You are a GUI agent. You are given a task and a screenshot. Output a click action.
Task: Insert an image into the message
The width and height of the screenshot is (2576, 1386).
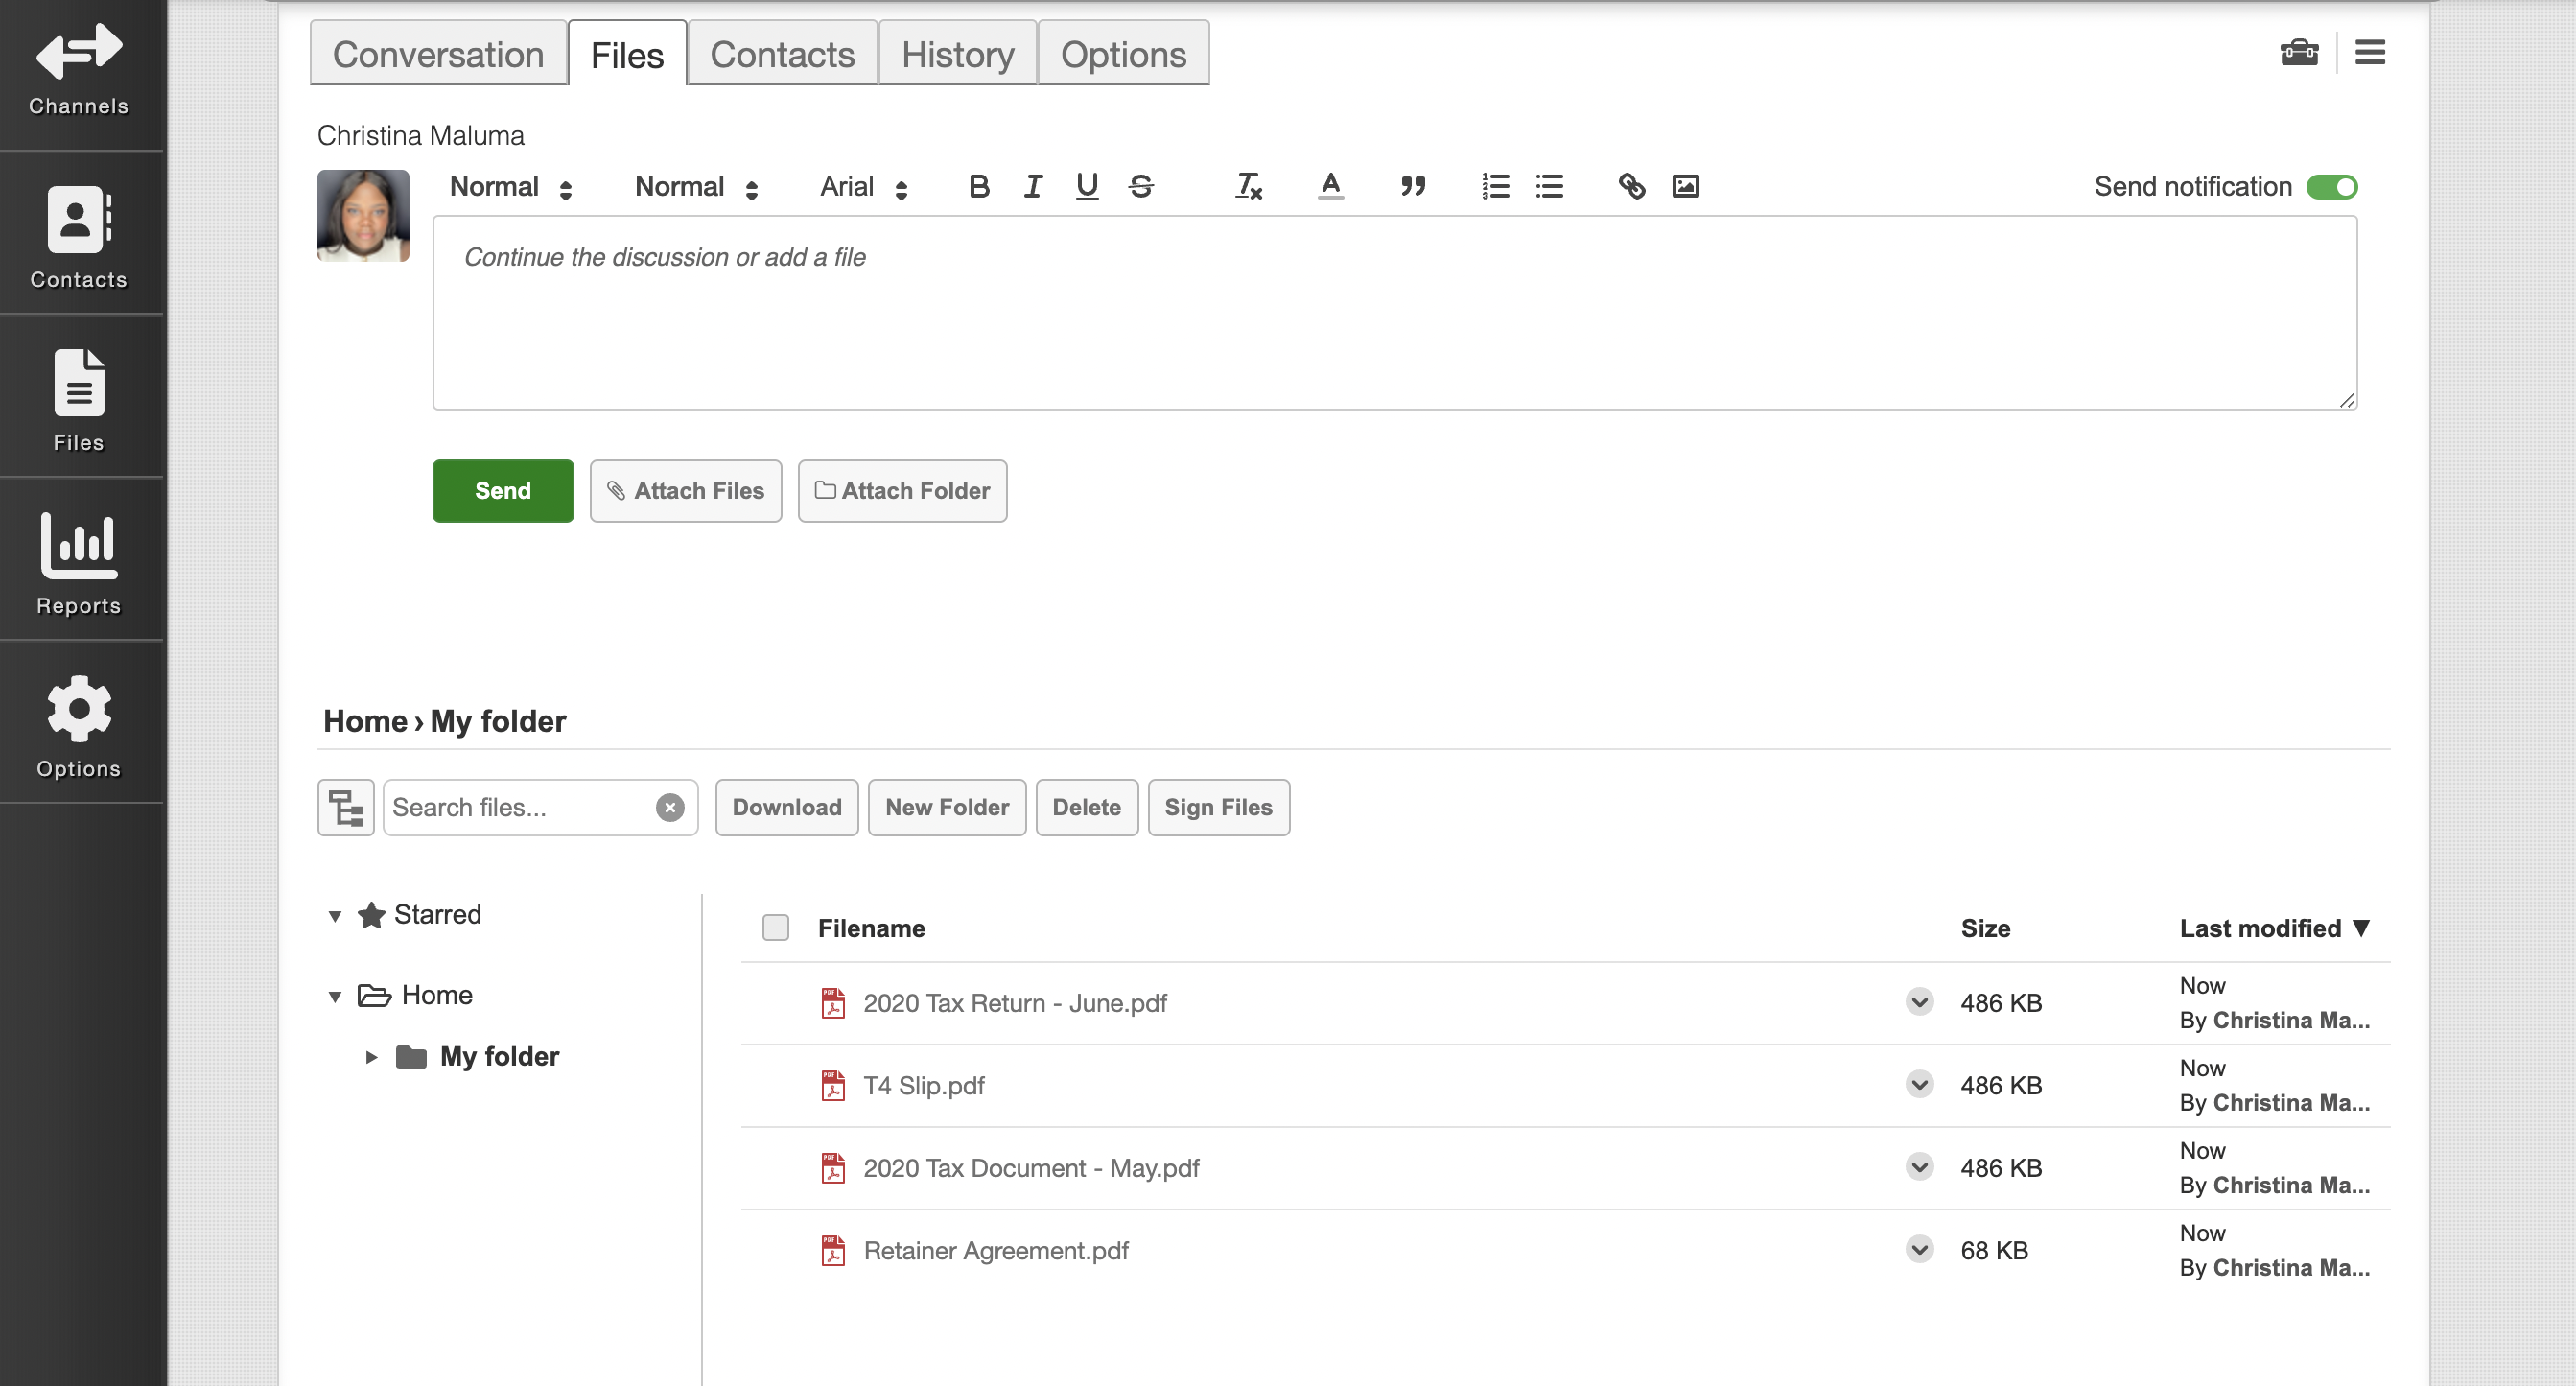click(1686, 186)
